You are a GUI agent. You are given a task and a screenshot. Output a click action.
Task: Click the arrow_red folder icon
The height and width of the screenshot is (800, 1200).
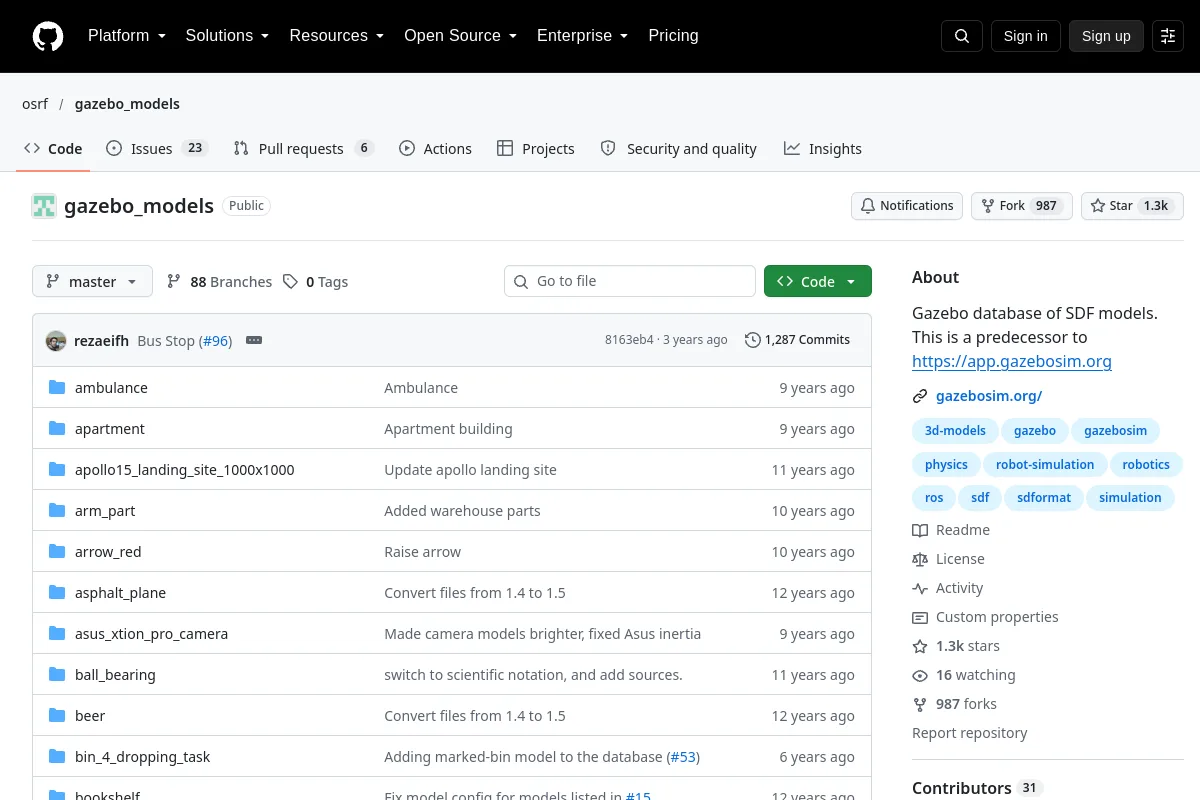point(57,552)
